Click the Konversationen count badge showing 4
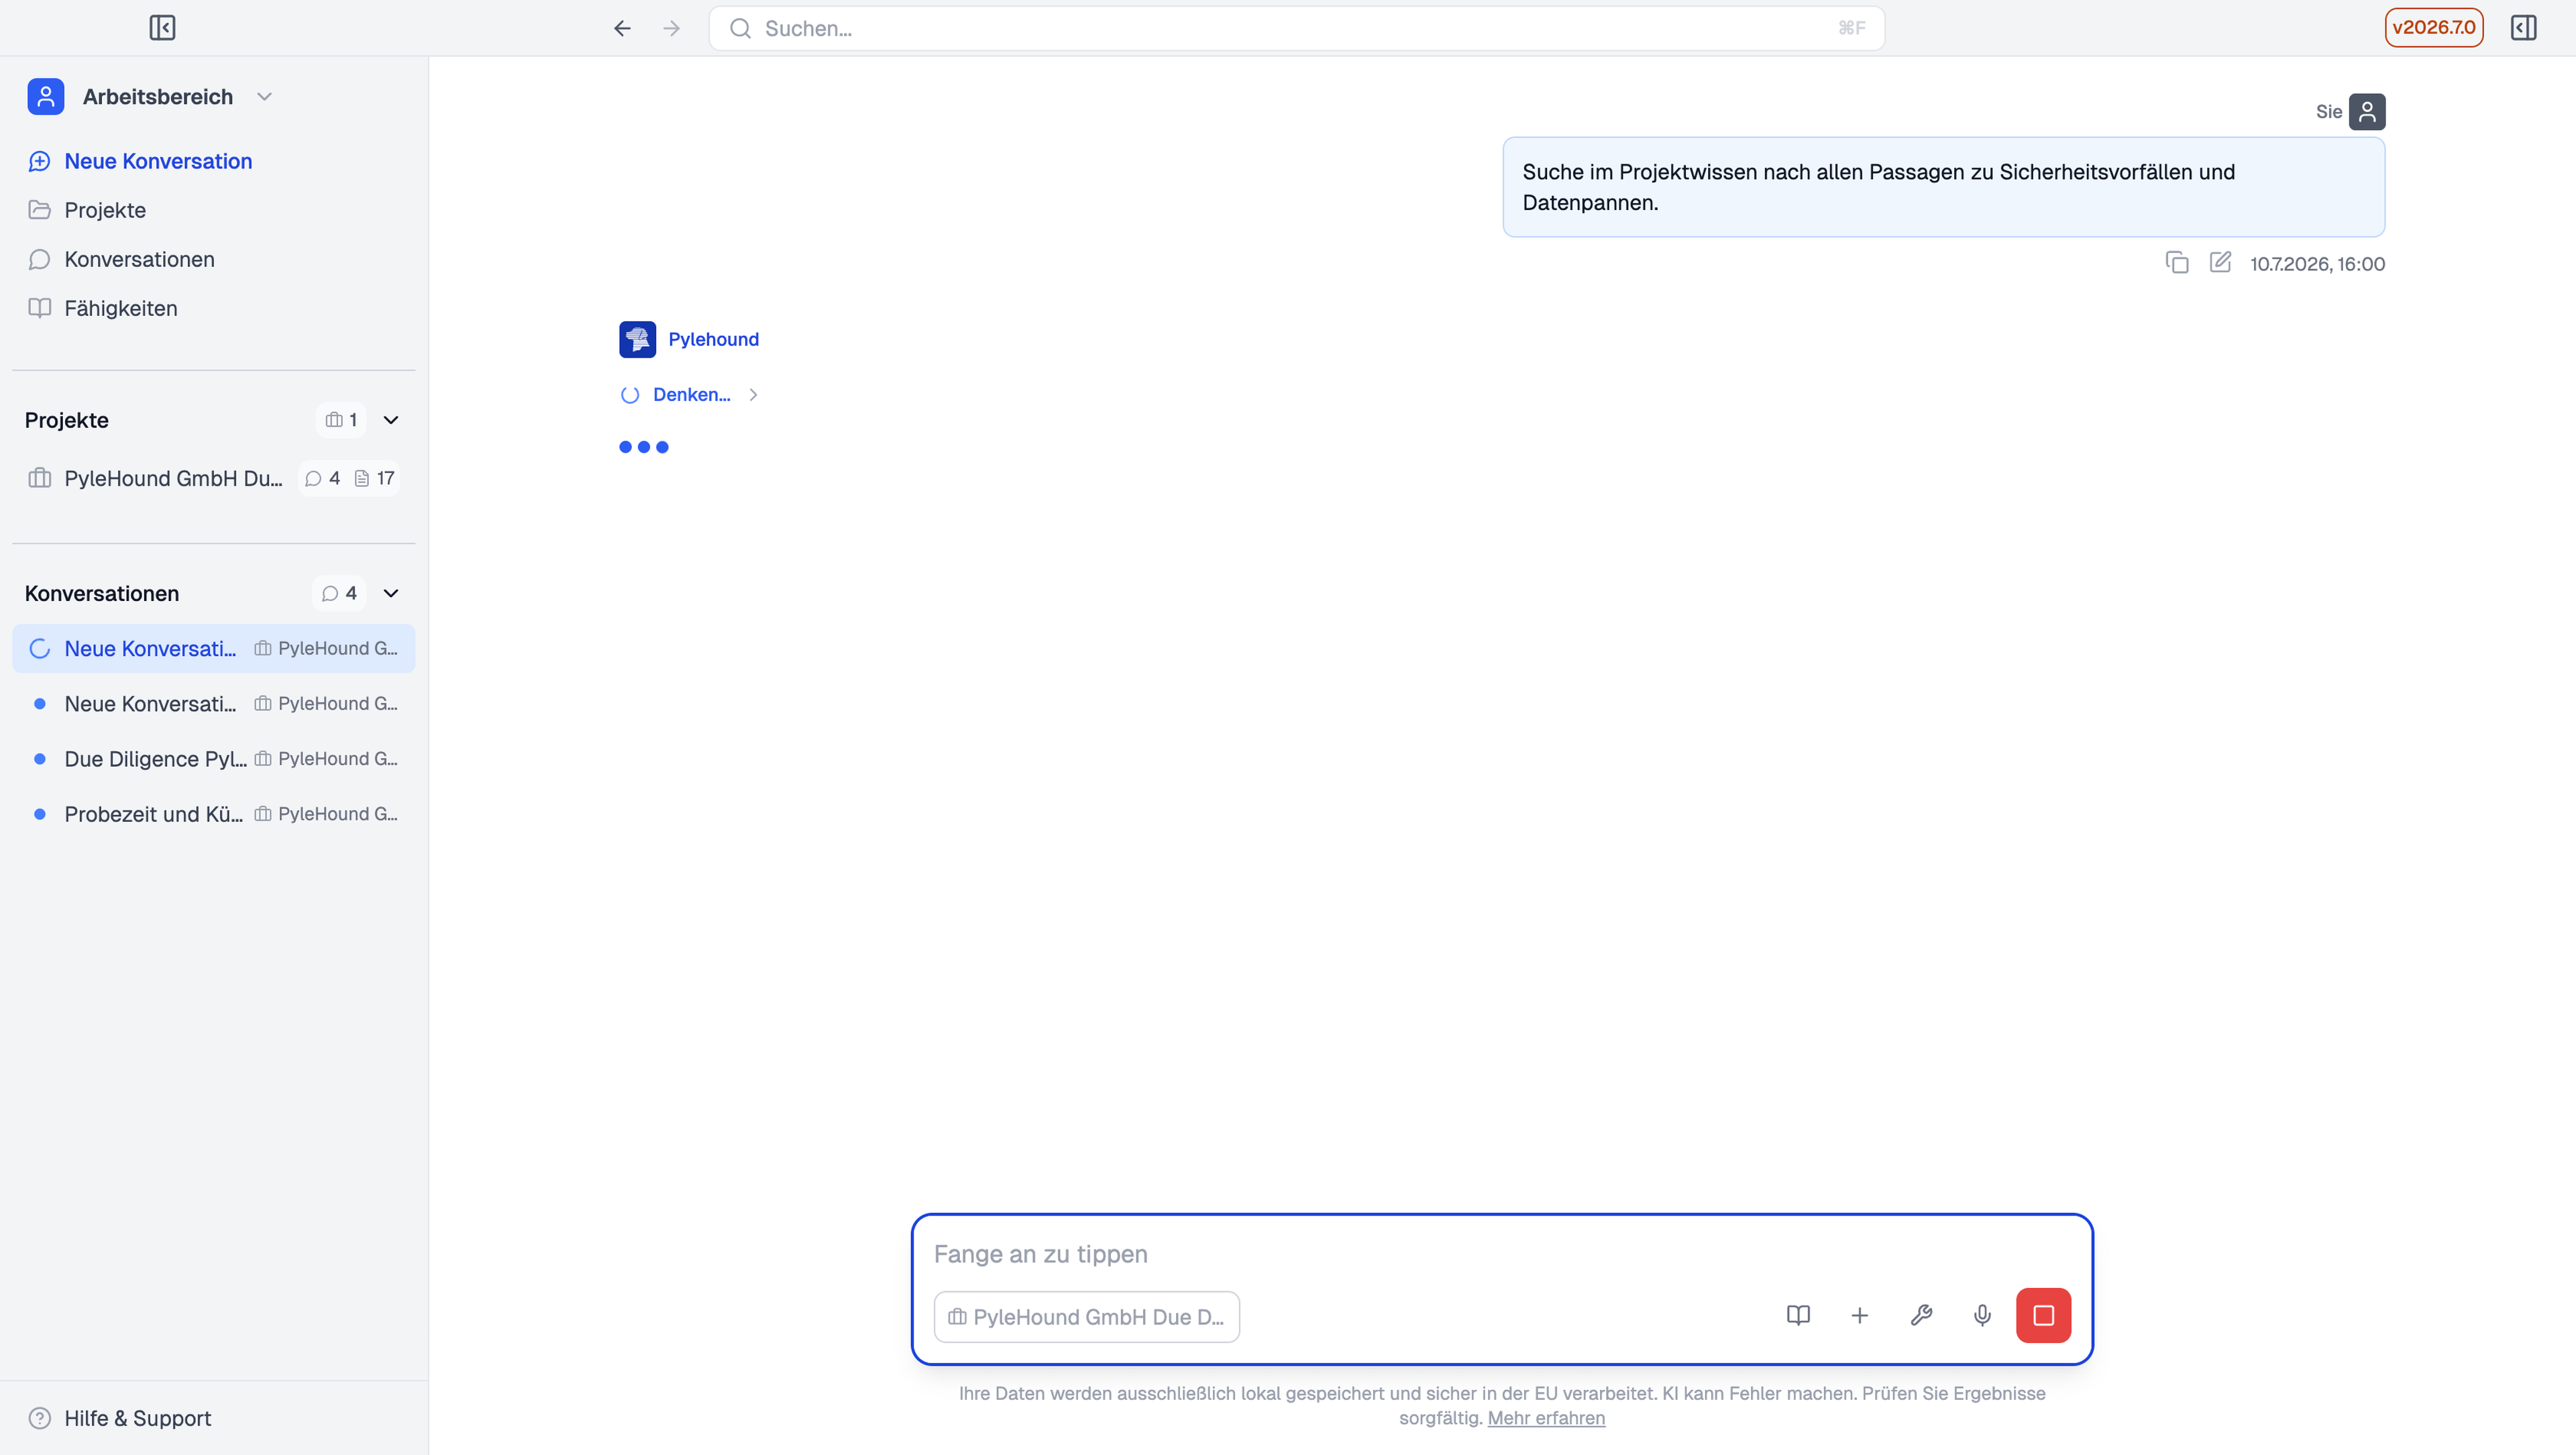Viewport: 2576px width, 1455px height. tap(339, 593)
